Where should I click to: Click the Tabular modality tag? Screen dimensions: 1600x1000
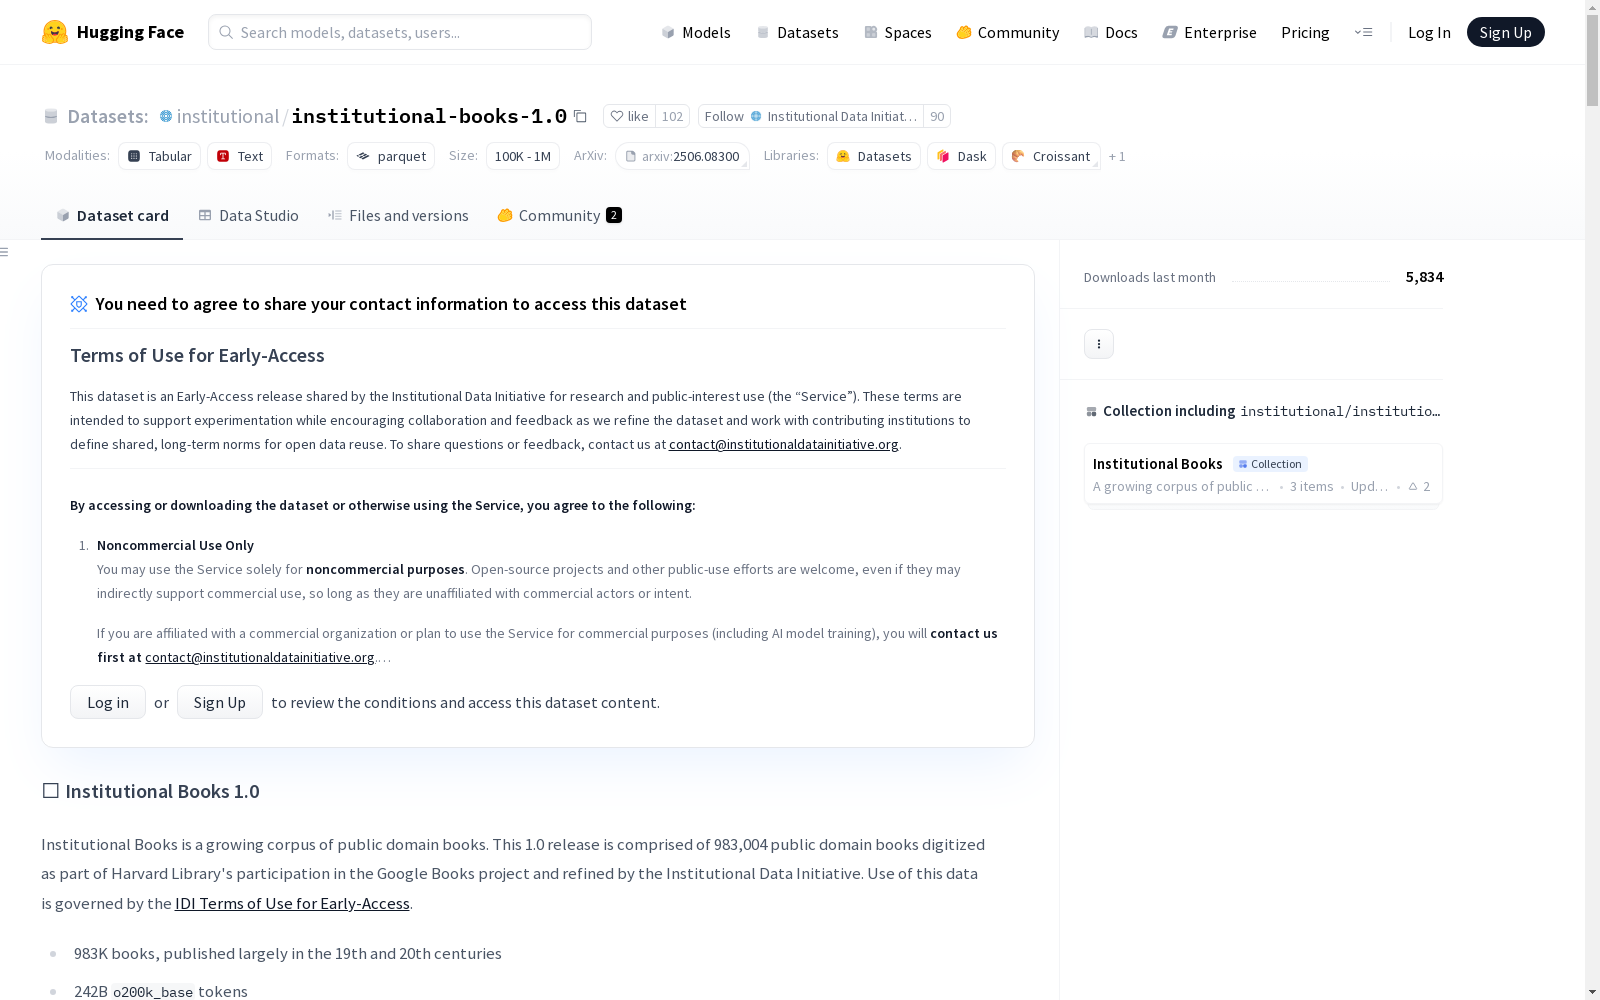(160, 156)
